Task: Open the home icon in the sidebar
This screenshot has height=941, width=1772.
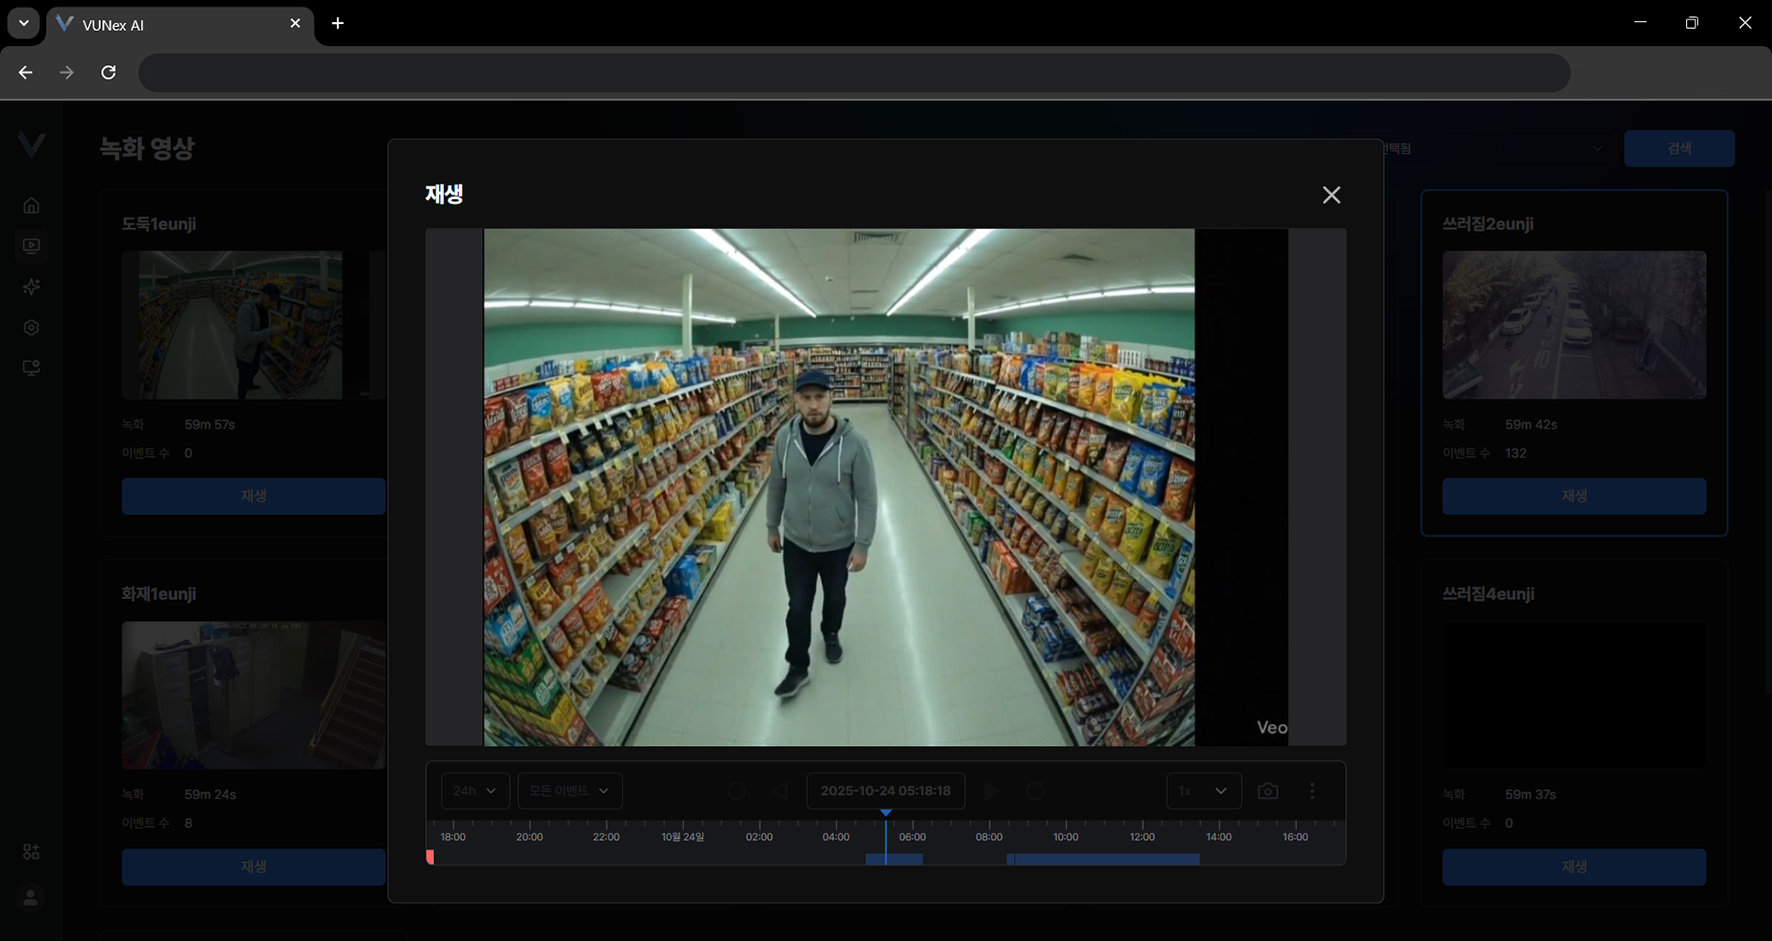Action: [x=31, y=206]
